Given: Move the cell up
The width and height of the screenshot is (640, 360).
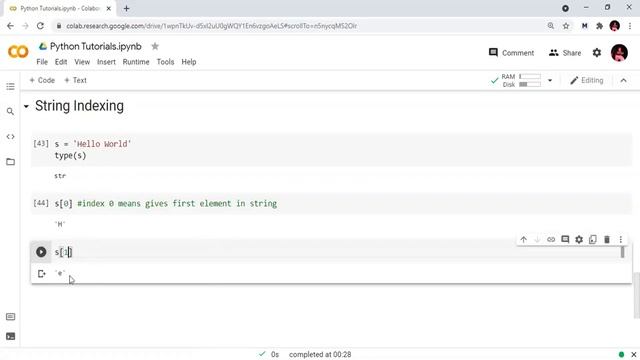Looking at the screenshot, I should [x=524, y=240].
